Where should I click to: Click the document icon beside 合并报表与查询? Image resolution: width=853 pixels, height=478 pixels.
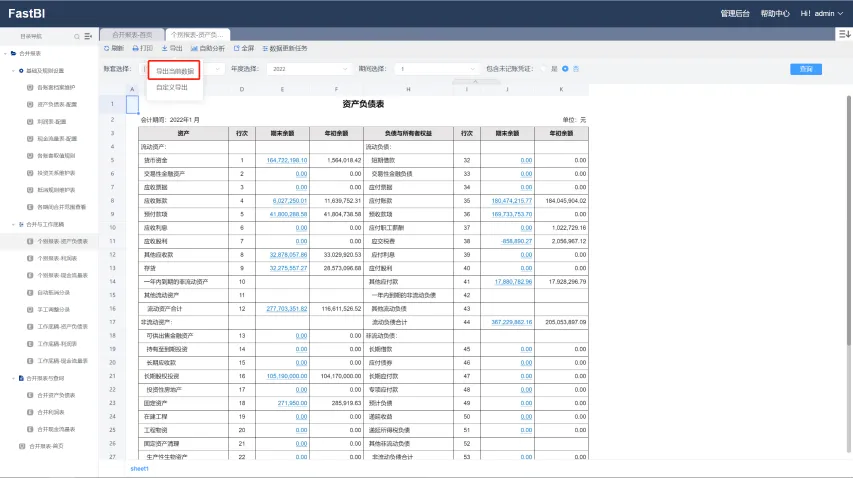tap(21, 378)
